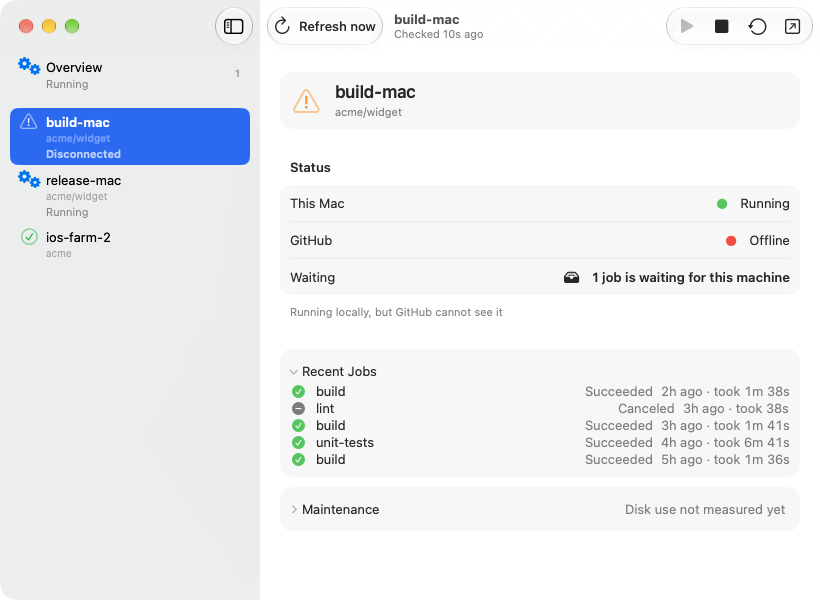Click the This Mac status row
The width and height of the screenshot is (820, 600).
click(540, 203)
